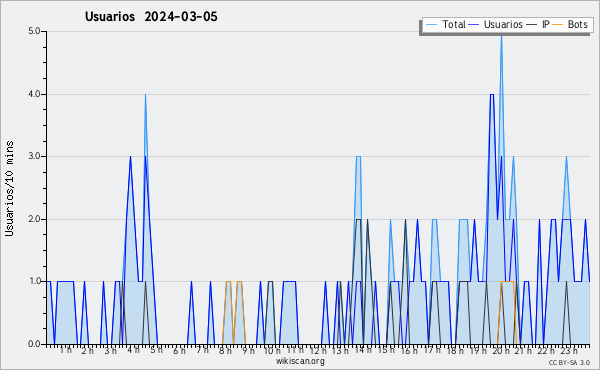Click the '4.0' y-axis label
This screenshot has height=370, width=600.
(34, 94)
